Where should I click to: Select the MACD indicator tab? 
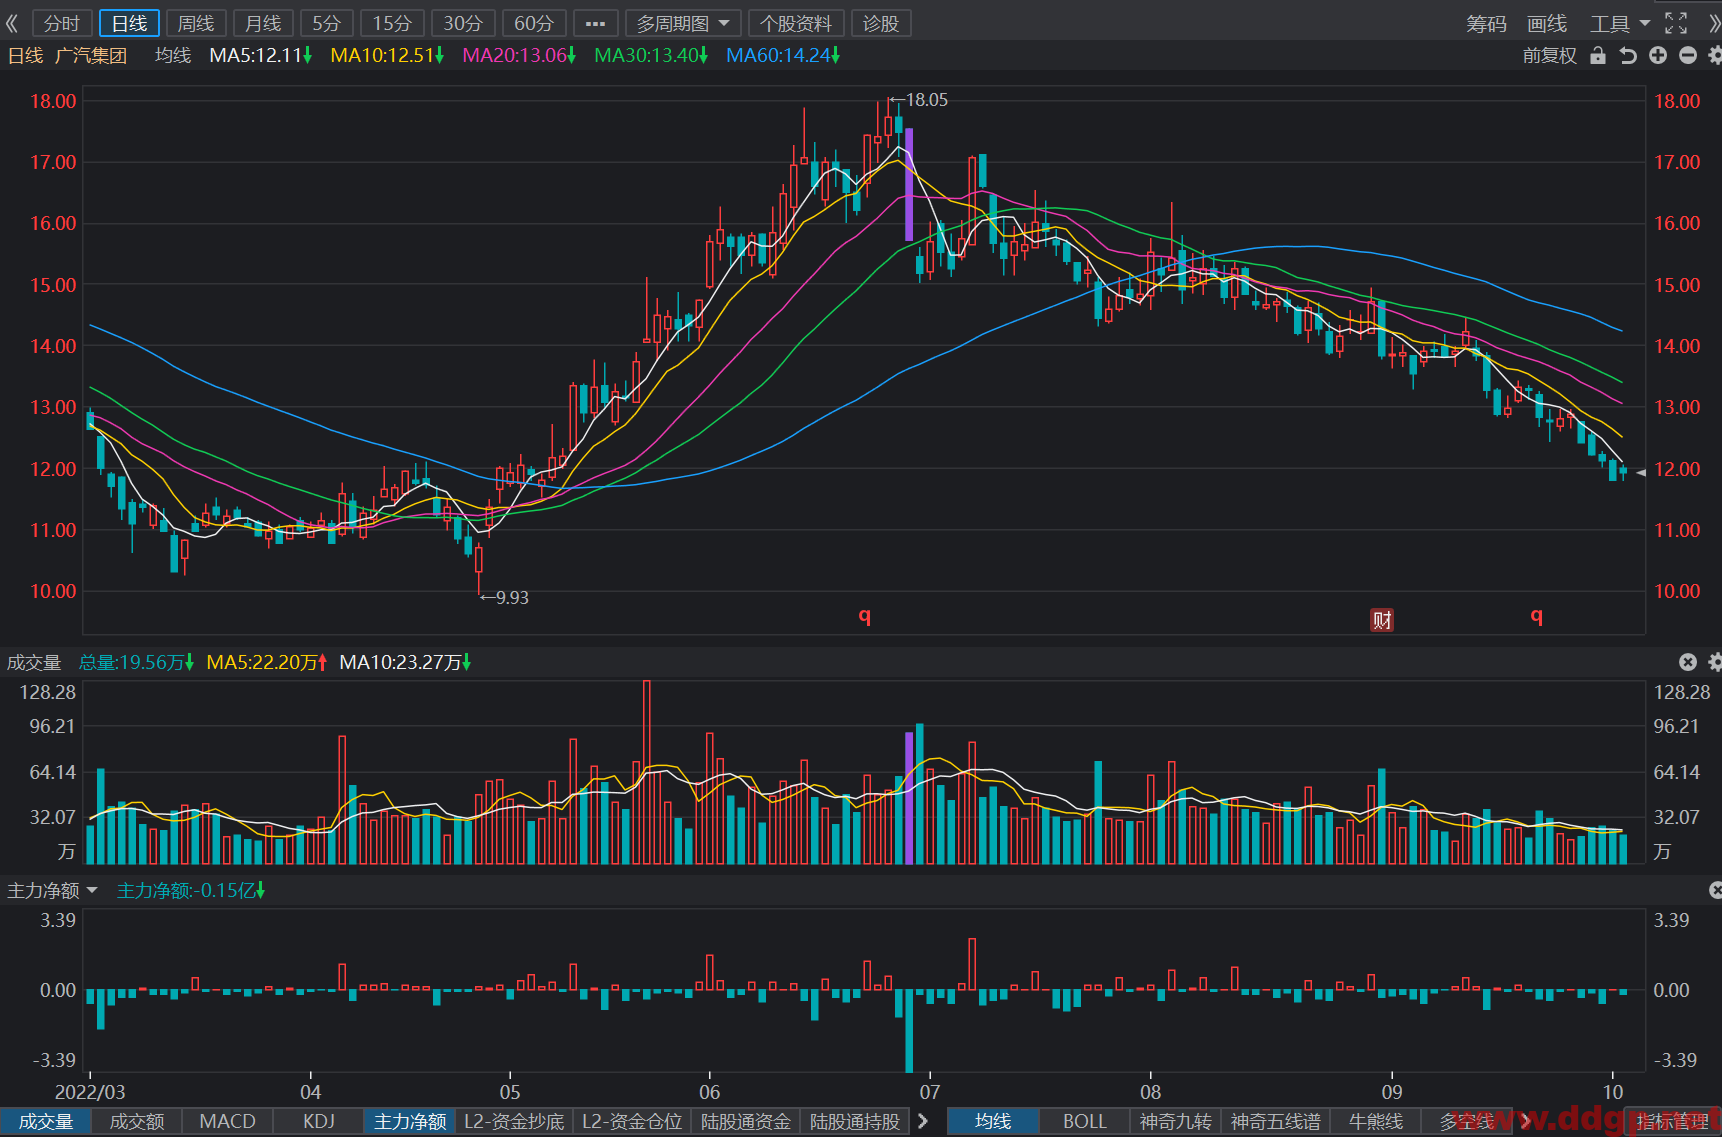coord(228,1122)
